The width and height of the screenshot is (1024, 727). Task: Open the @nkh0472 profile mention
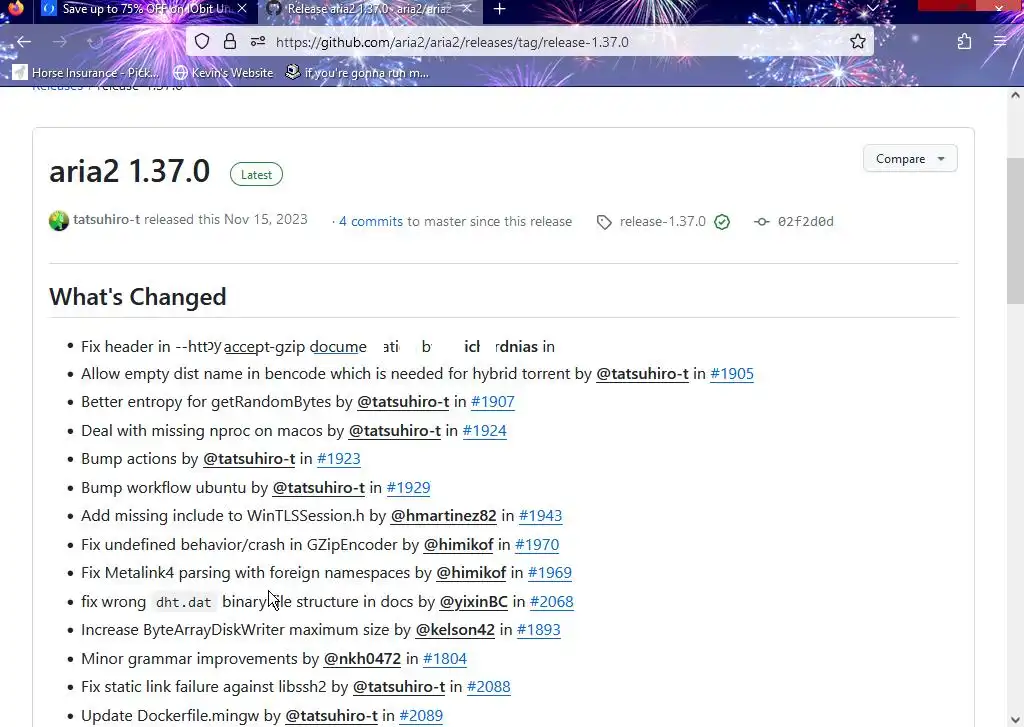(x=362, y=658)
